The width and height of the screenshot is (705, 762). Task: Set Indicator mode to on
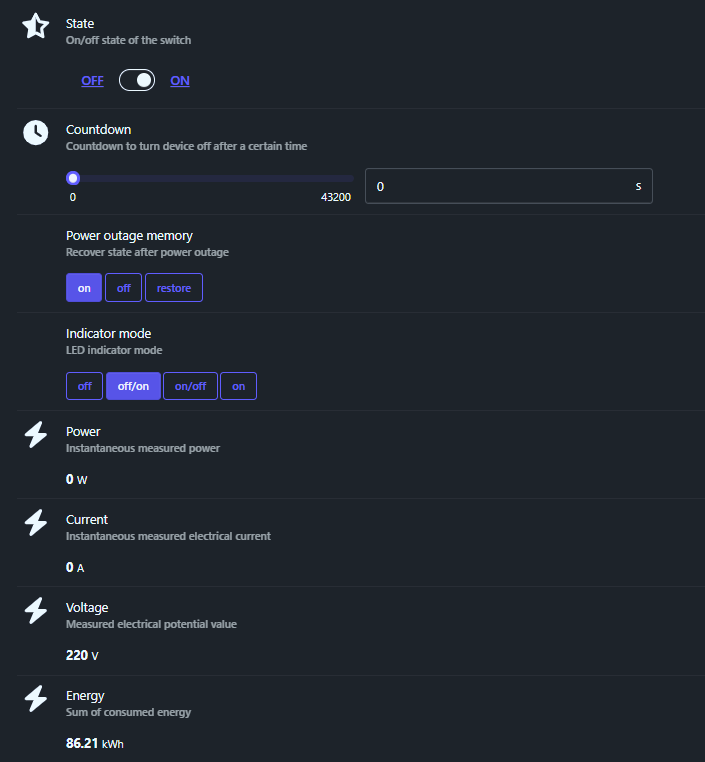point(239,386)
